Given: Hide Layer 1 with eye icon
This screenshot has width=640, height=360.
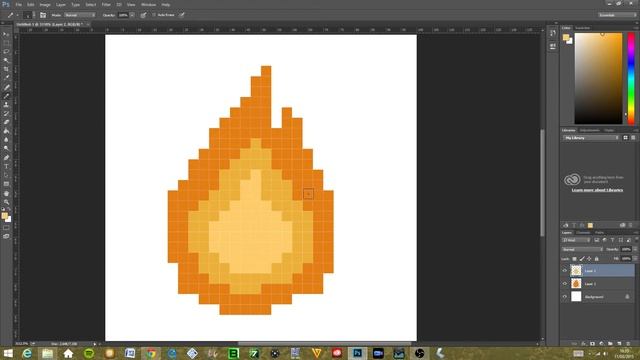Looking at the screenshot, I should pos(565,284).
